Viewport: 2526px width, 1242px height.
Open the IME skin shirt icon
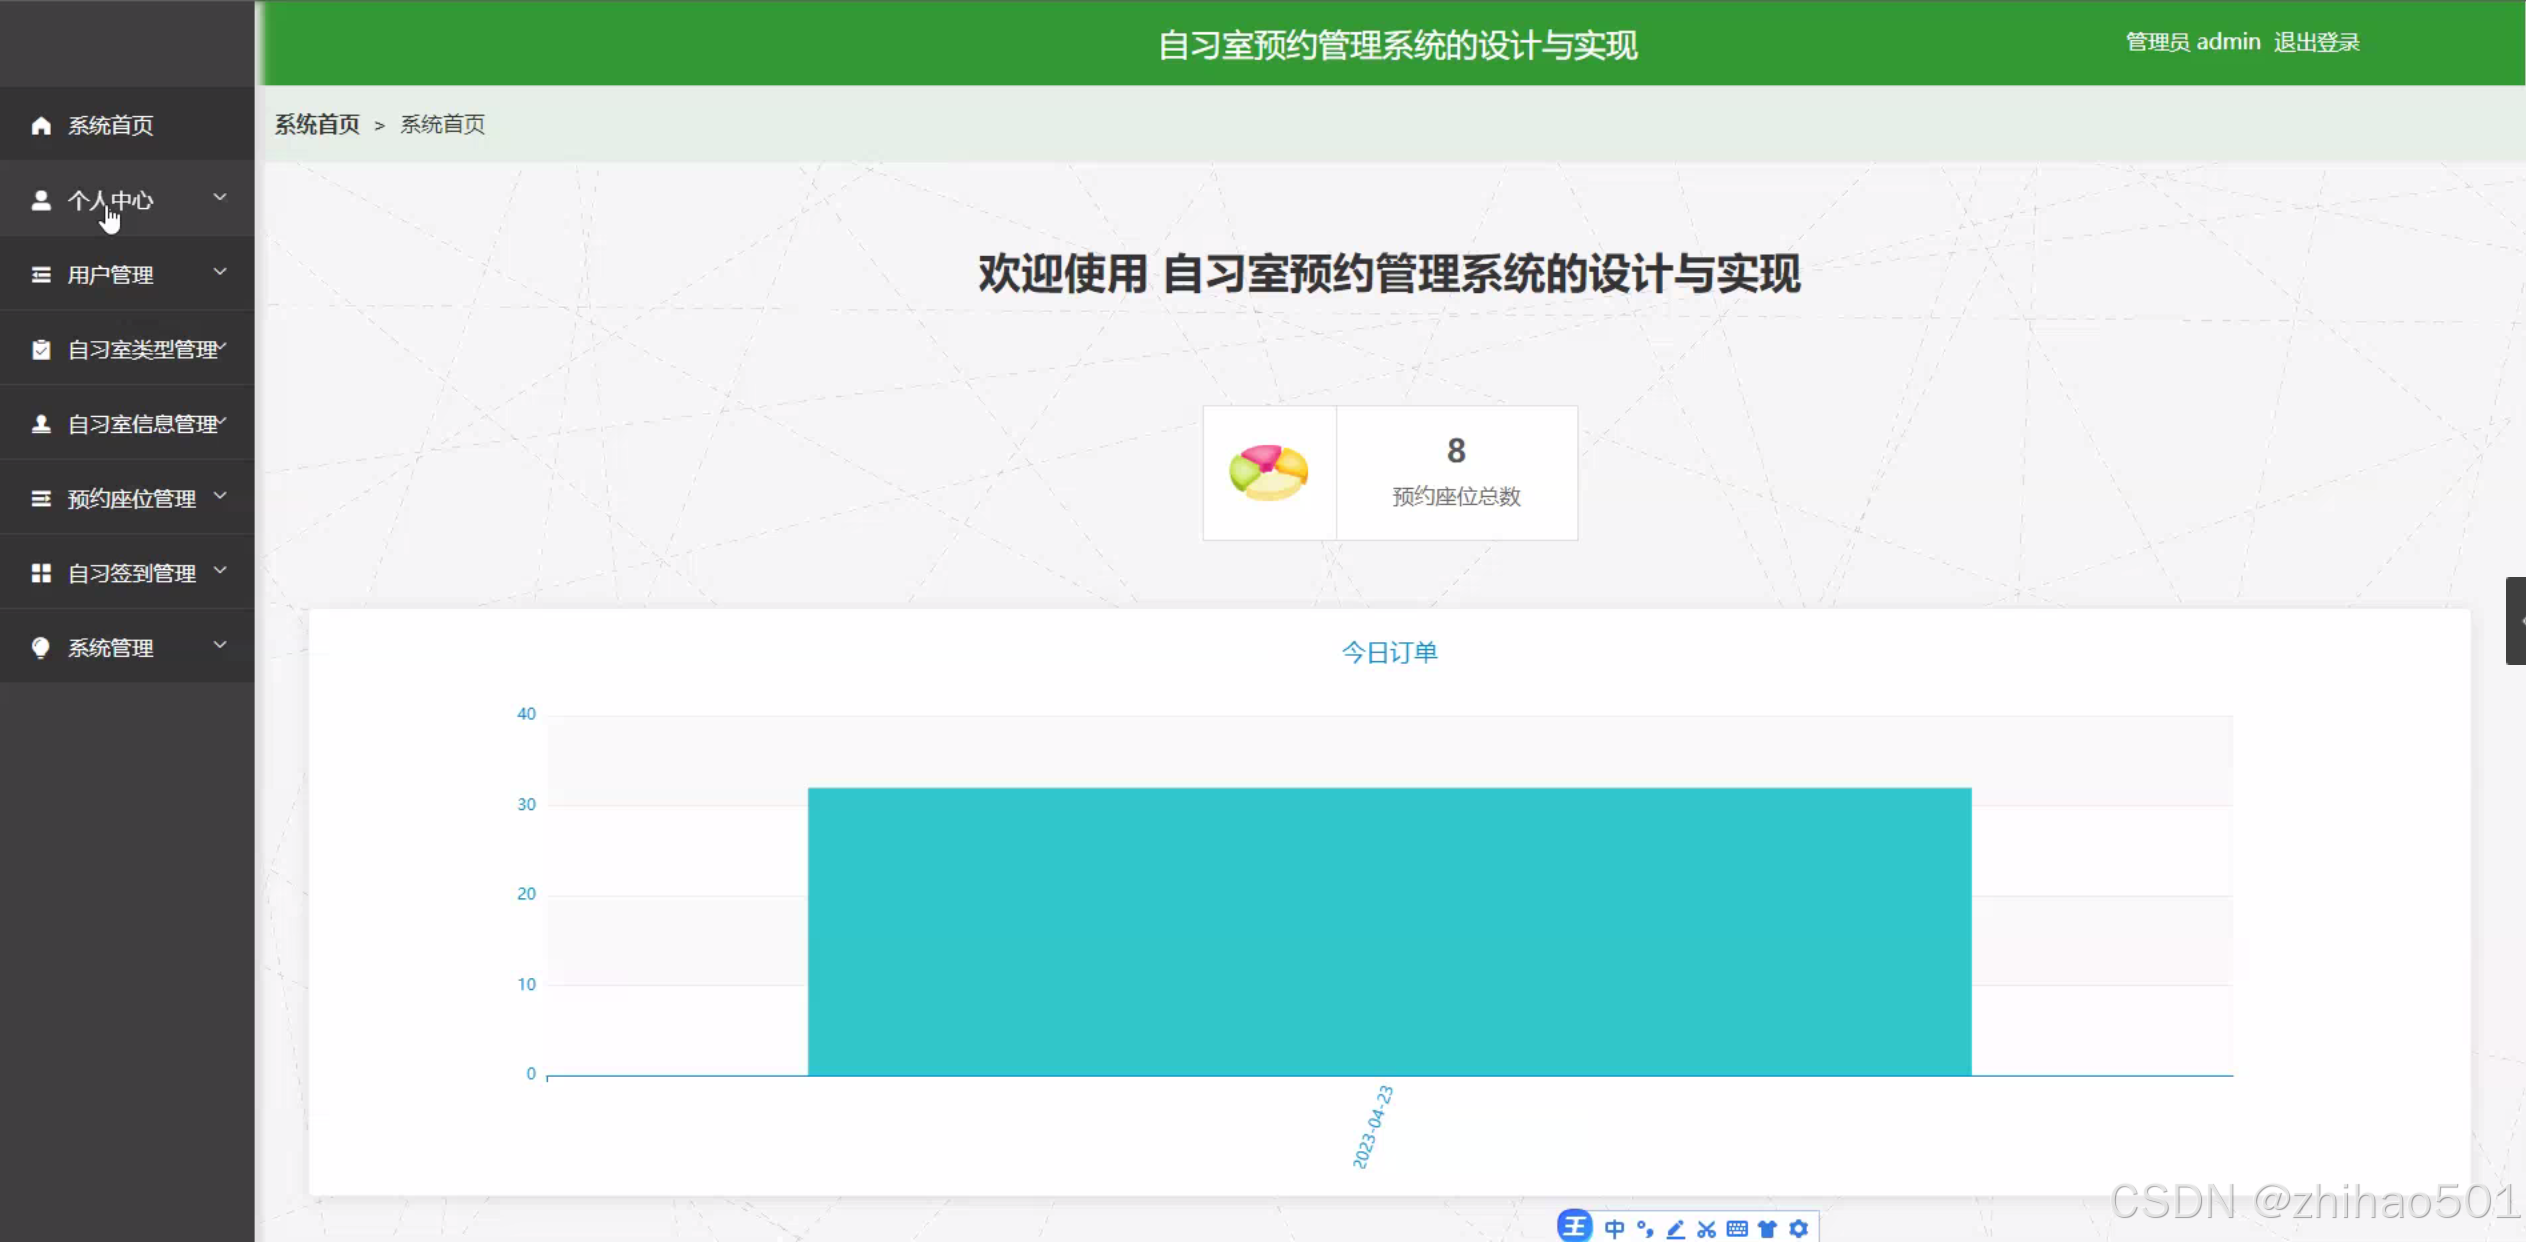[x=1767, y=1229]
